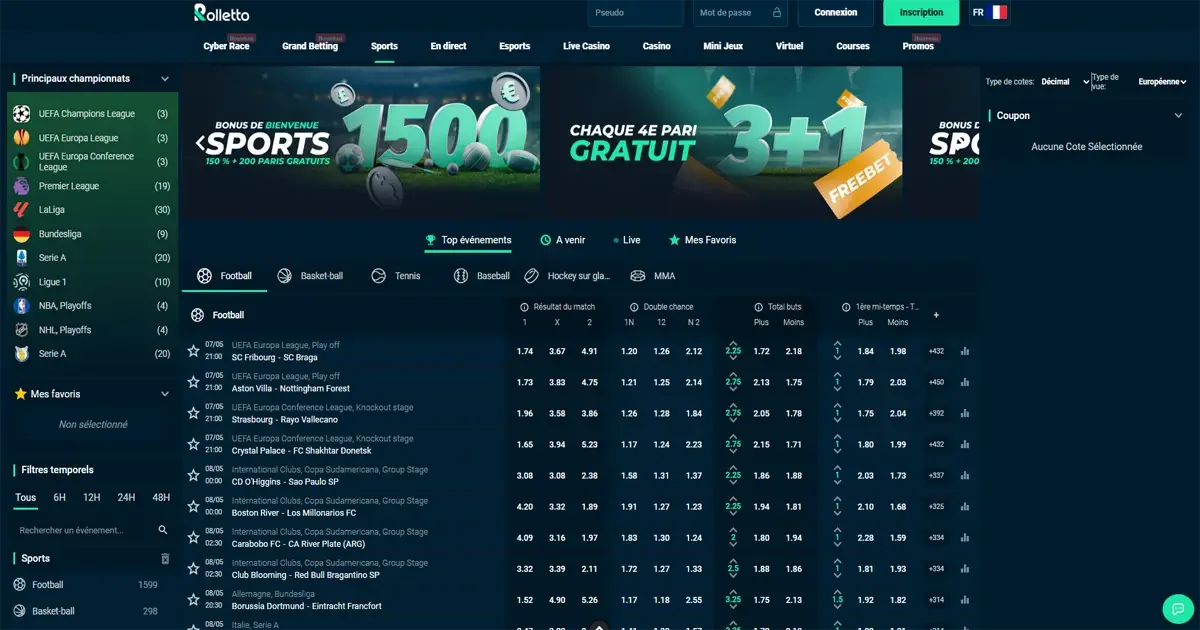Image resolution: width=1200 pixels, height=630 pixels.
Task: Click info icon beside Total buts
Action: 758,307
